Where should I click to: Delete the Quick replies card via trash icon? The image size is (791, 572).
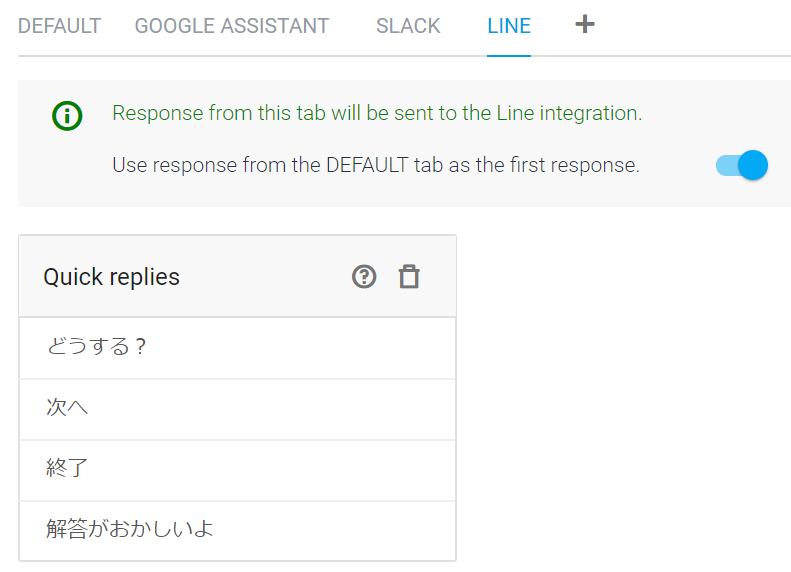coord(409,277)
